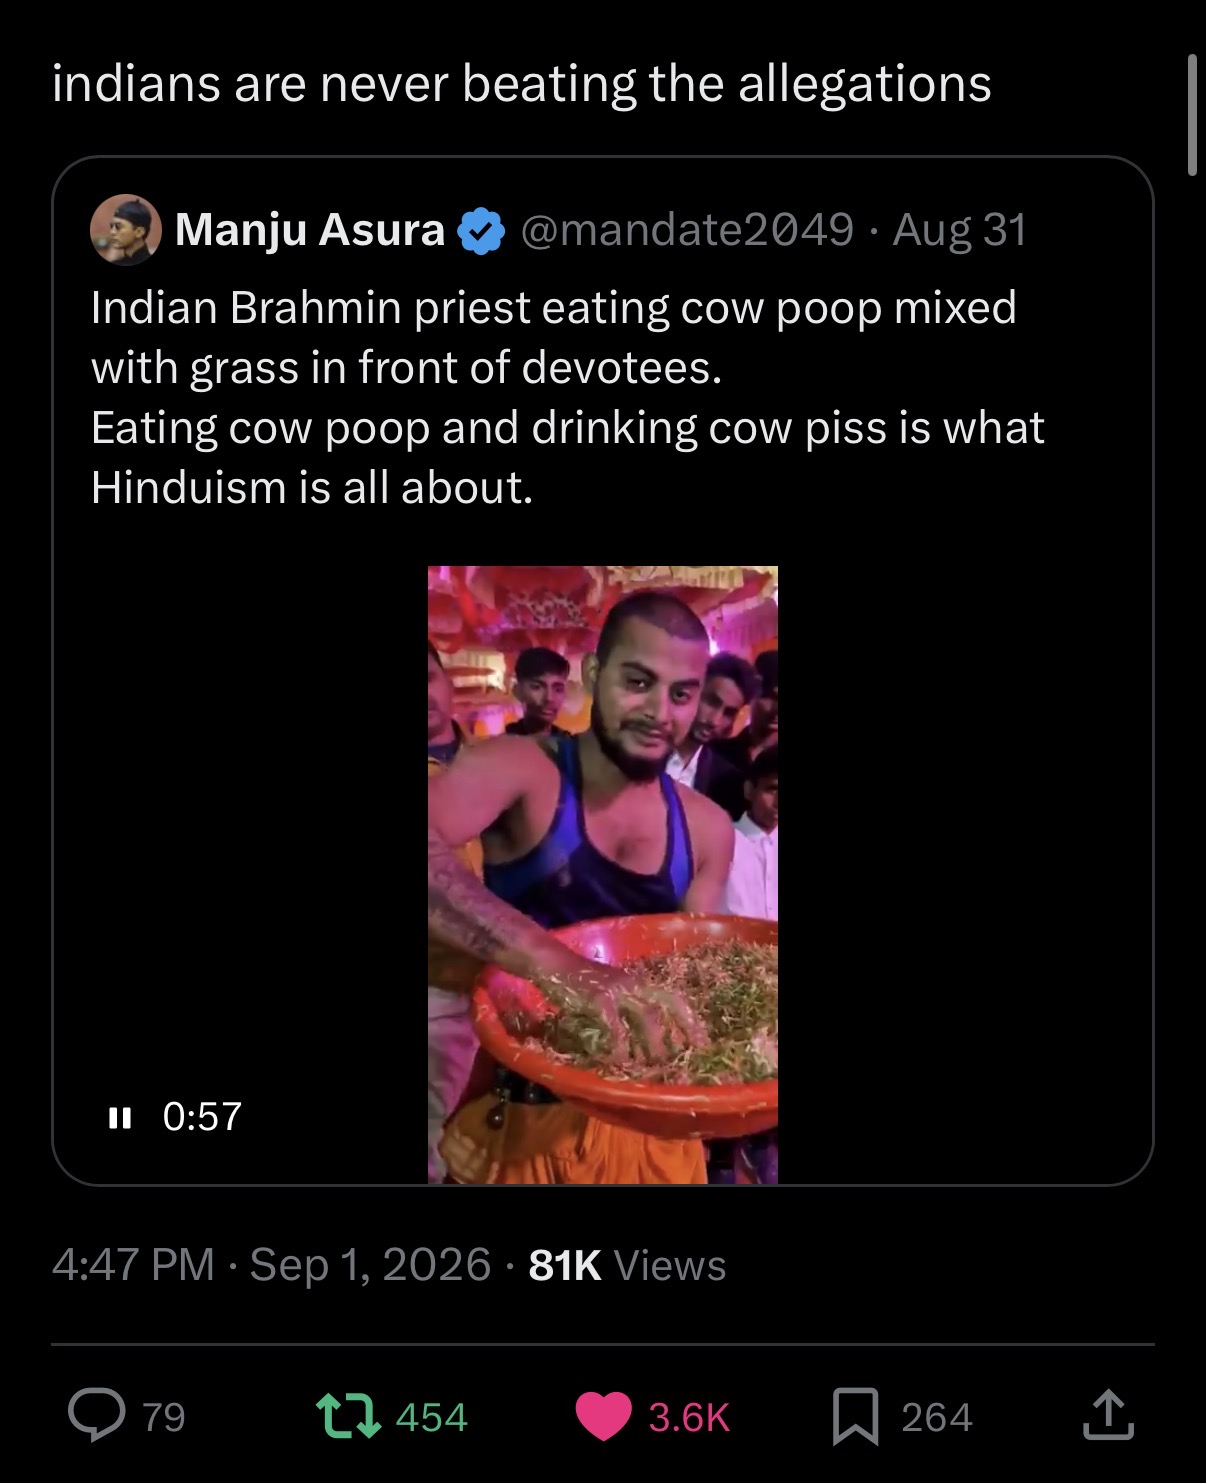Open quoted post text about Brahmin priest
The image size is (1206, 1483).
568,398
